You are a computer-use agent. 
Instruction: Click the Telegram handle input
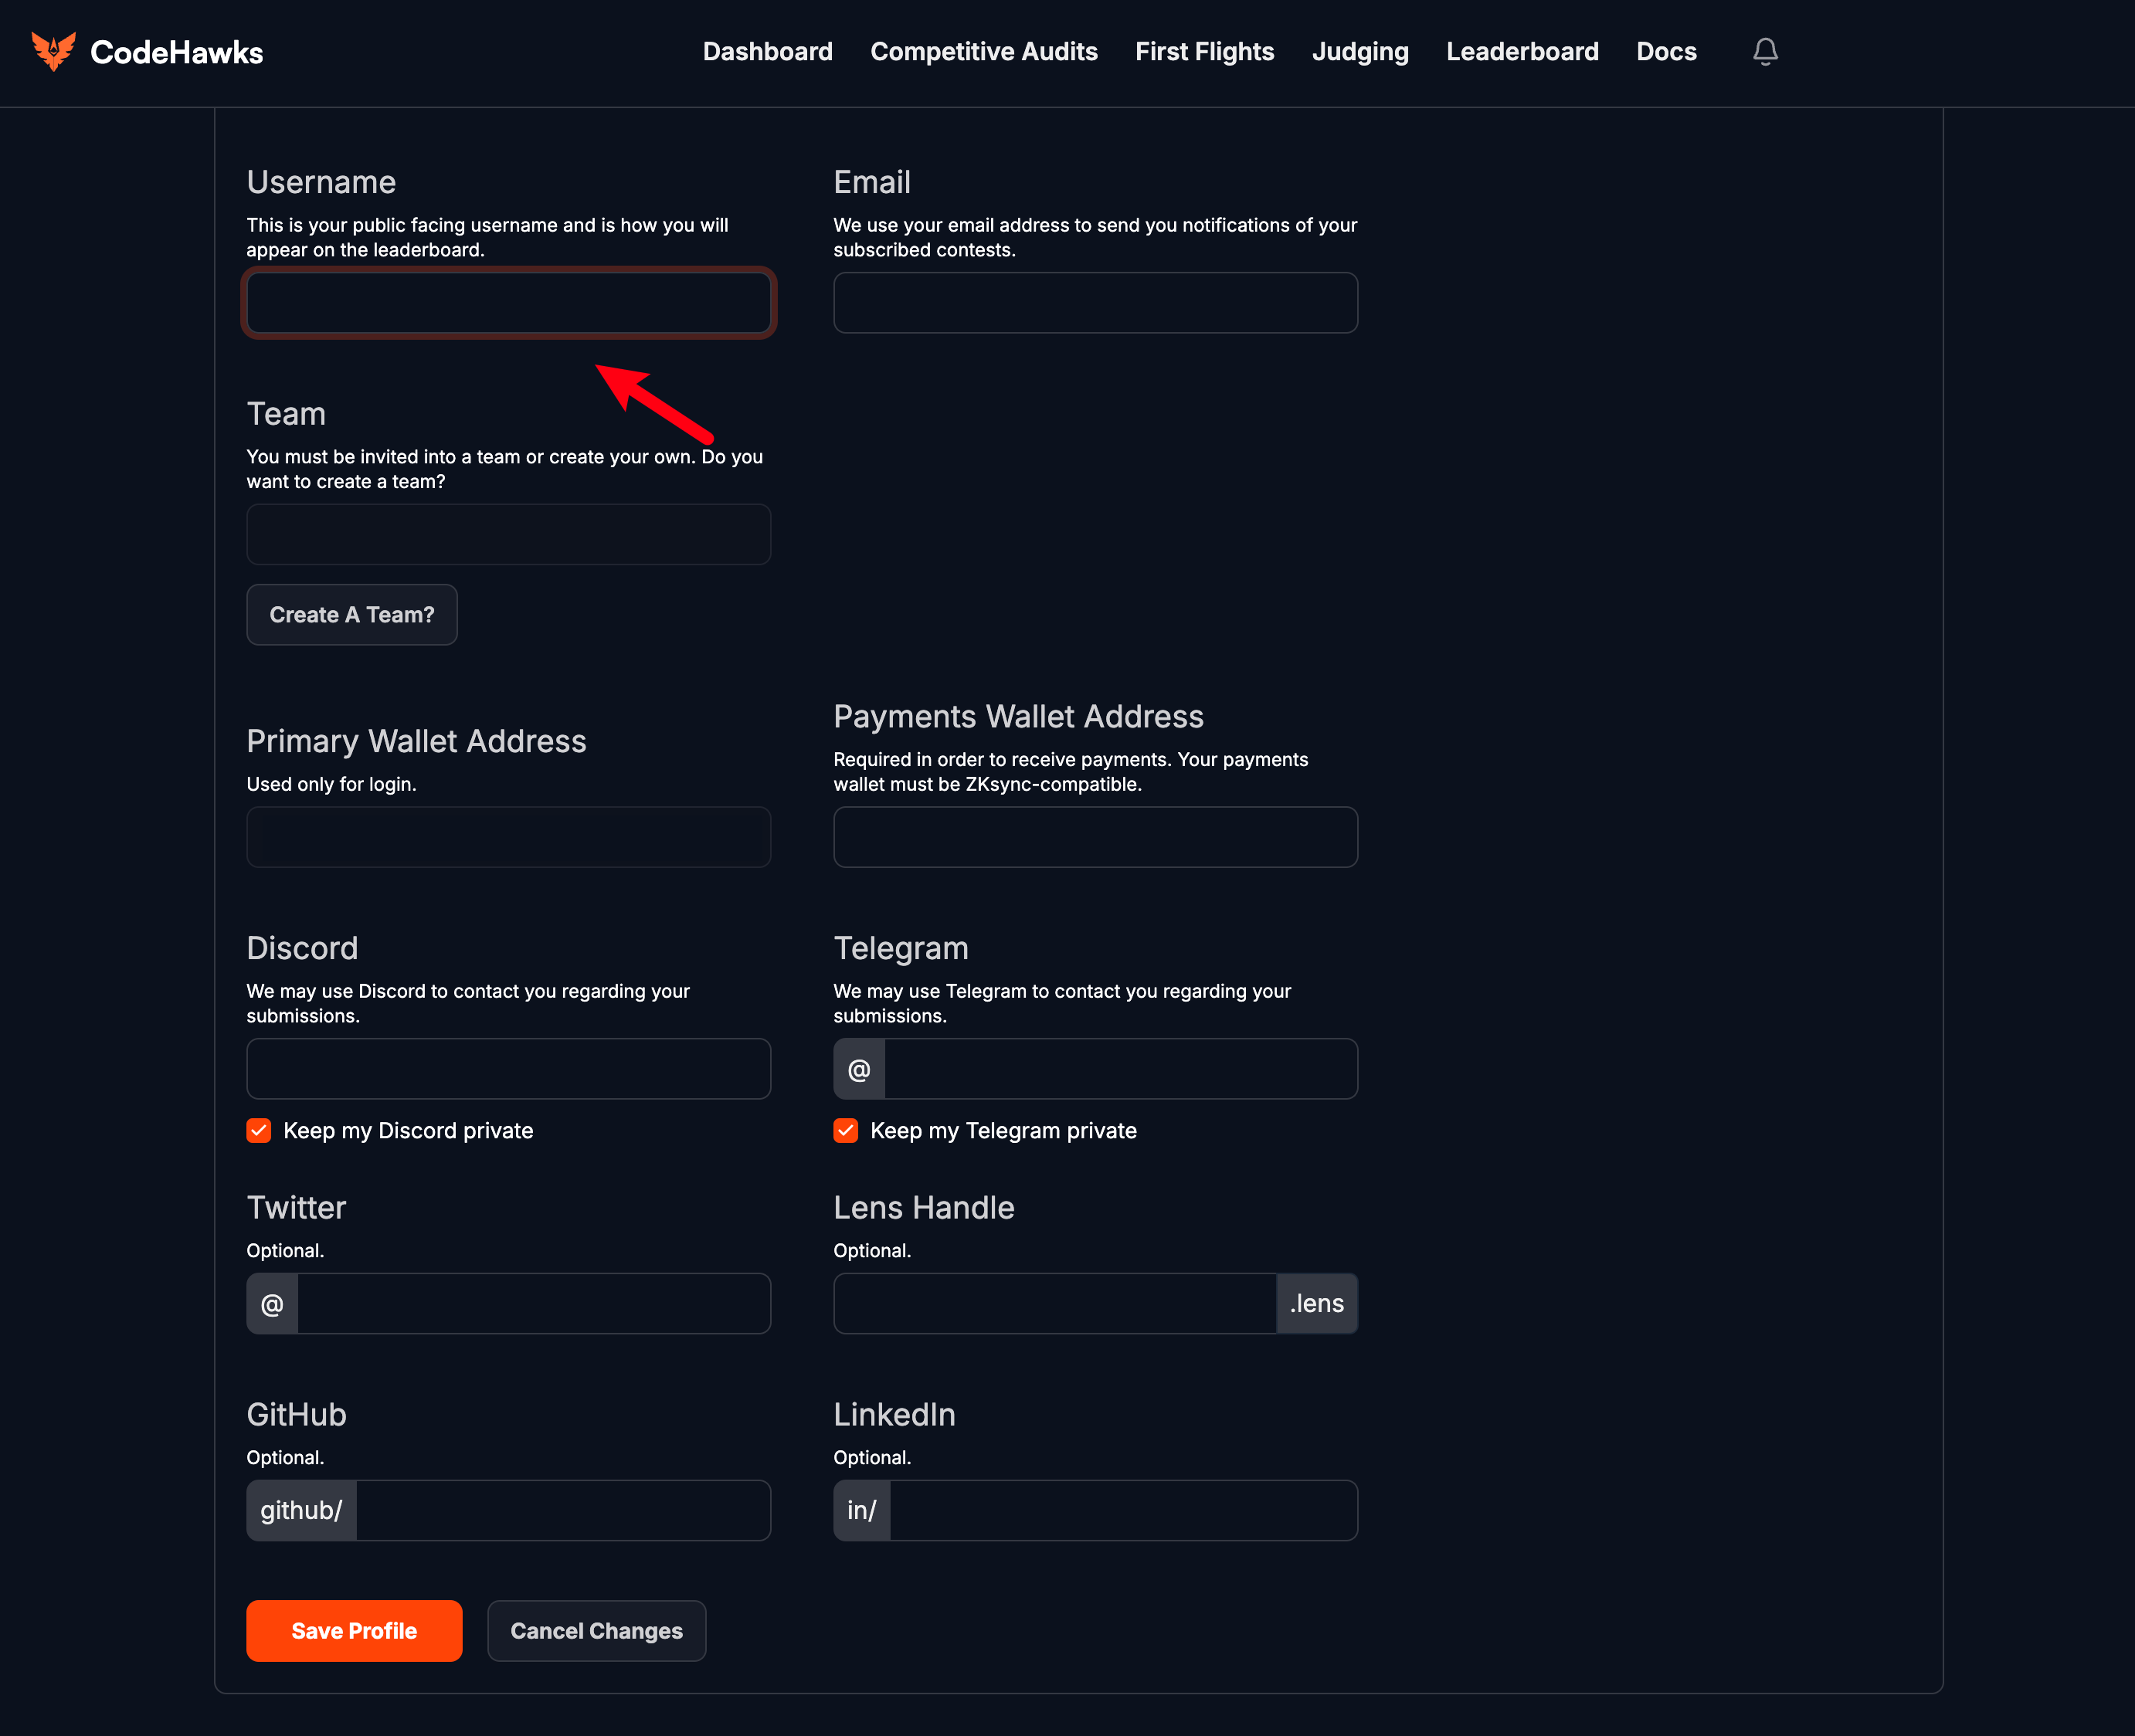(x=1120, y=1069)
